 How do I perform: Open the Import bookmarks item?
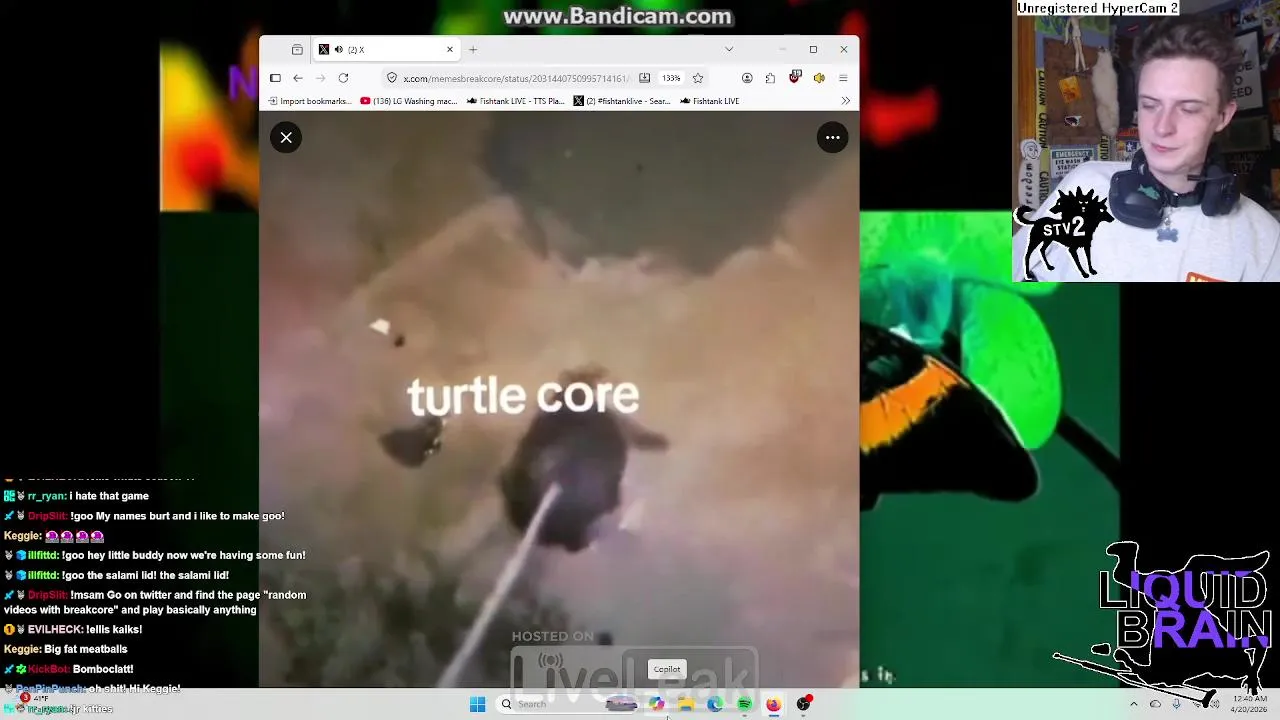309,101
